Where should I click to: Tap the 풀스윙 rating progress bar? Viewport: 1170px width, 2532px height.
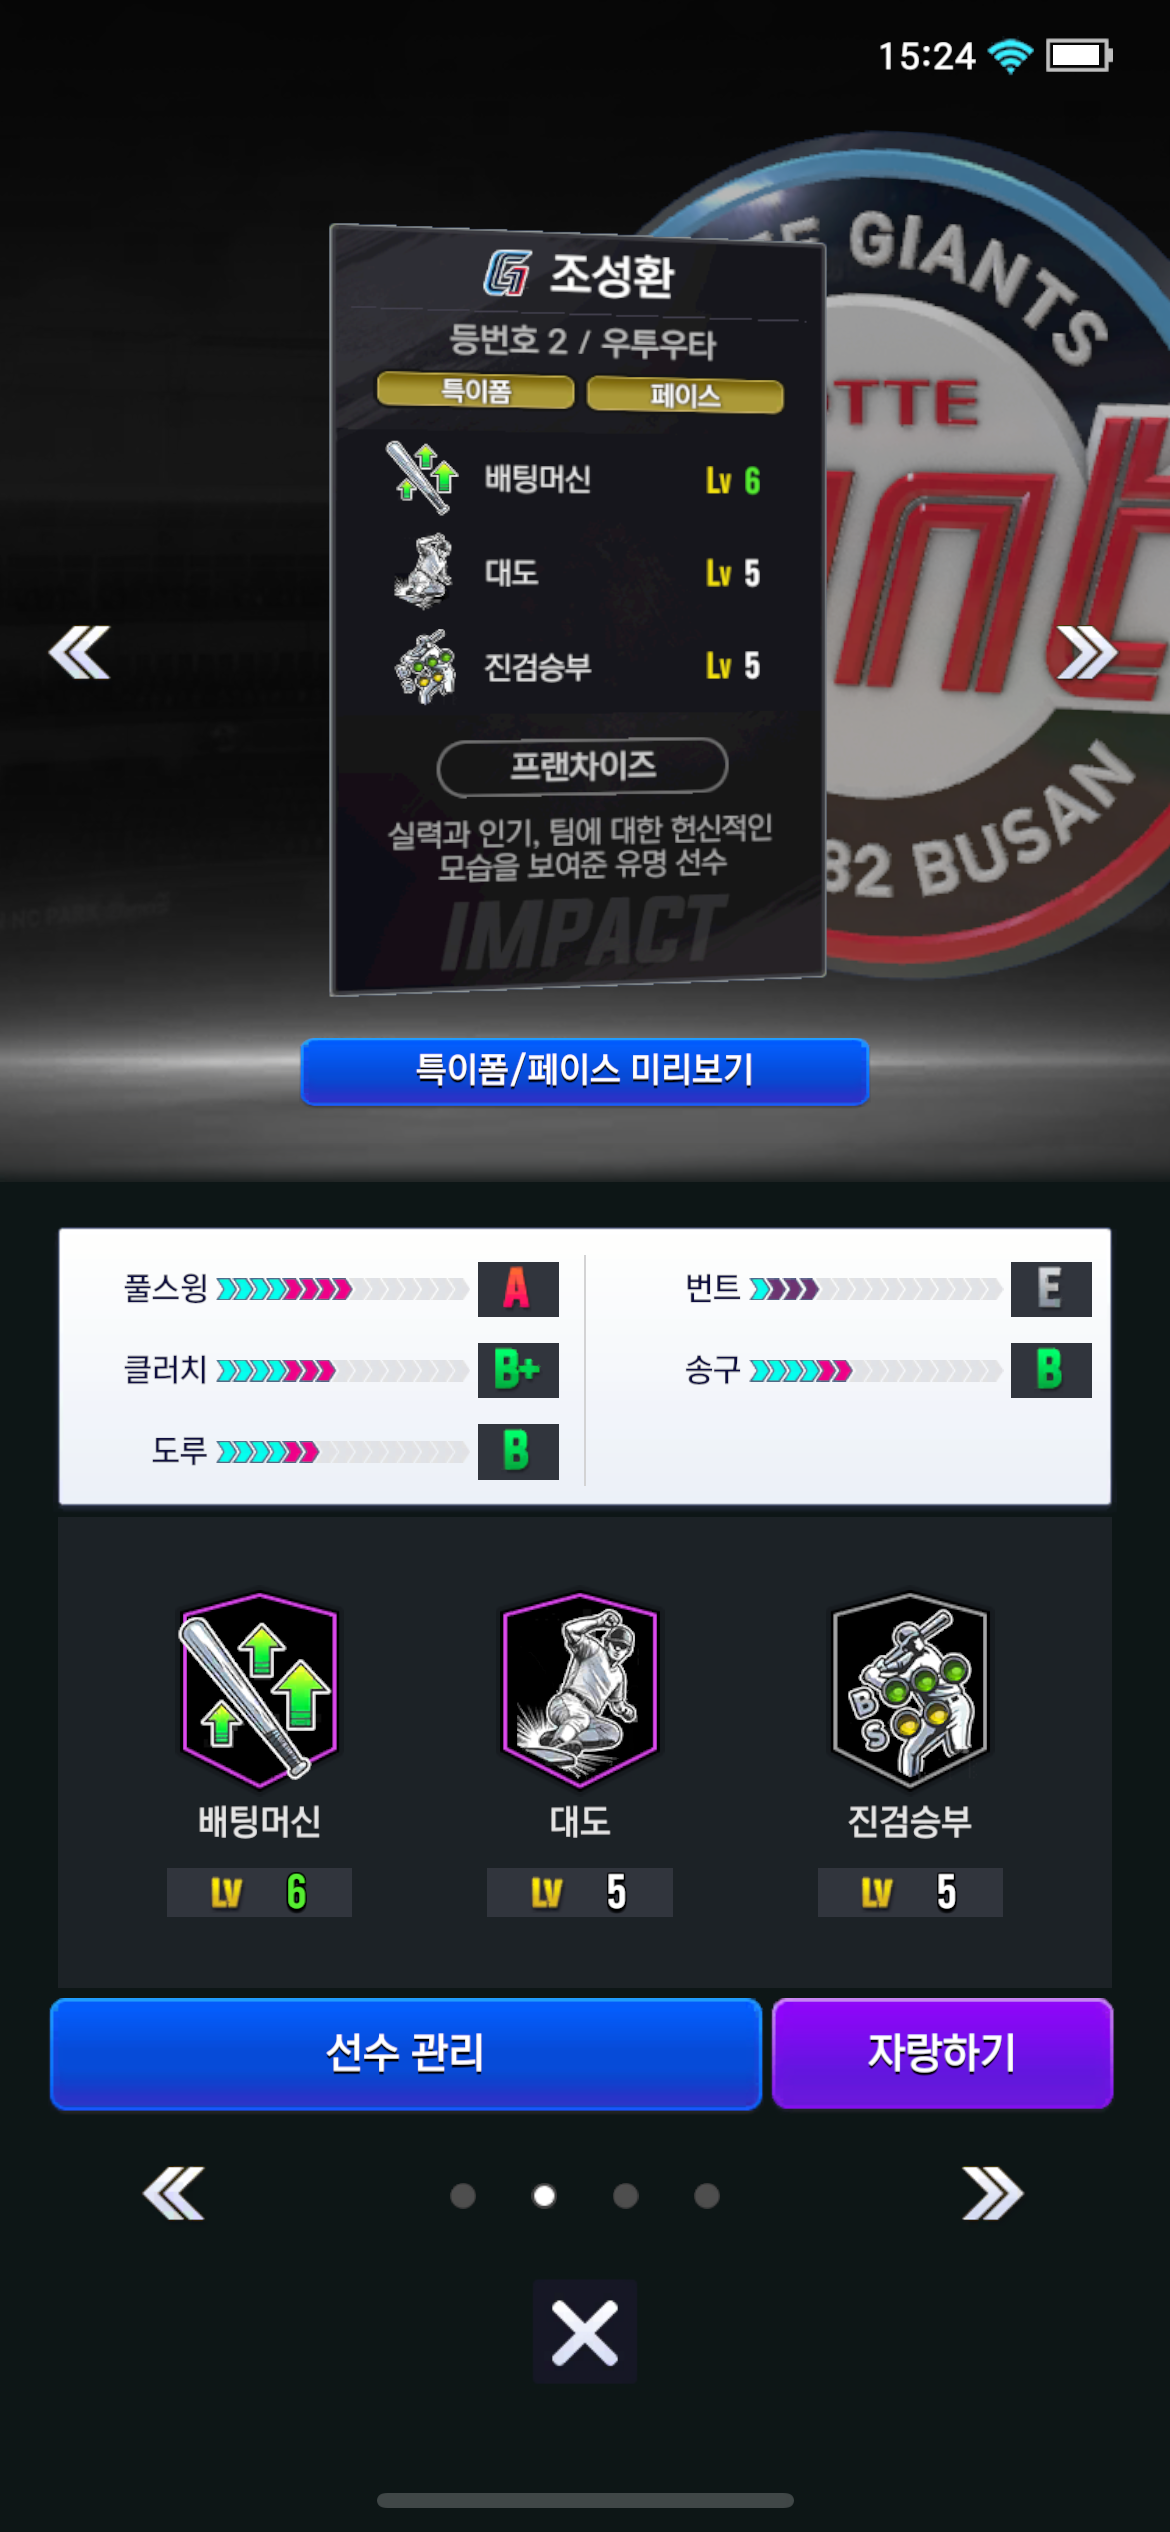[343, 1289]
